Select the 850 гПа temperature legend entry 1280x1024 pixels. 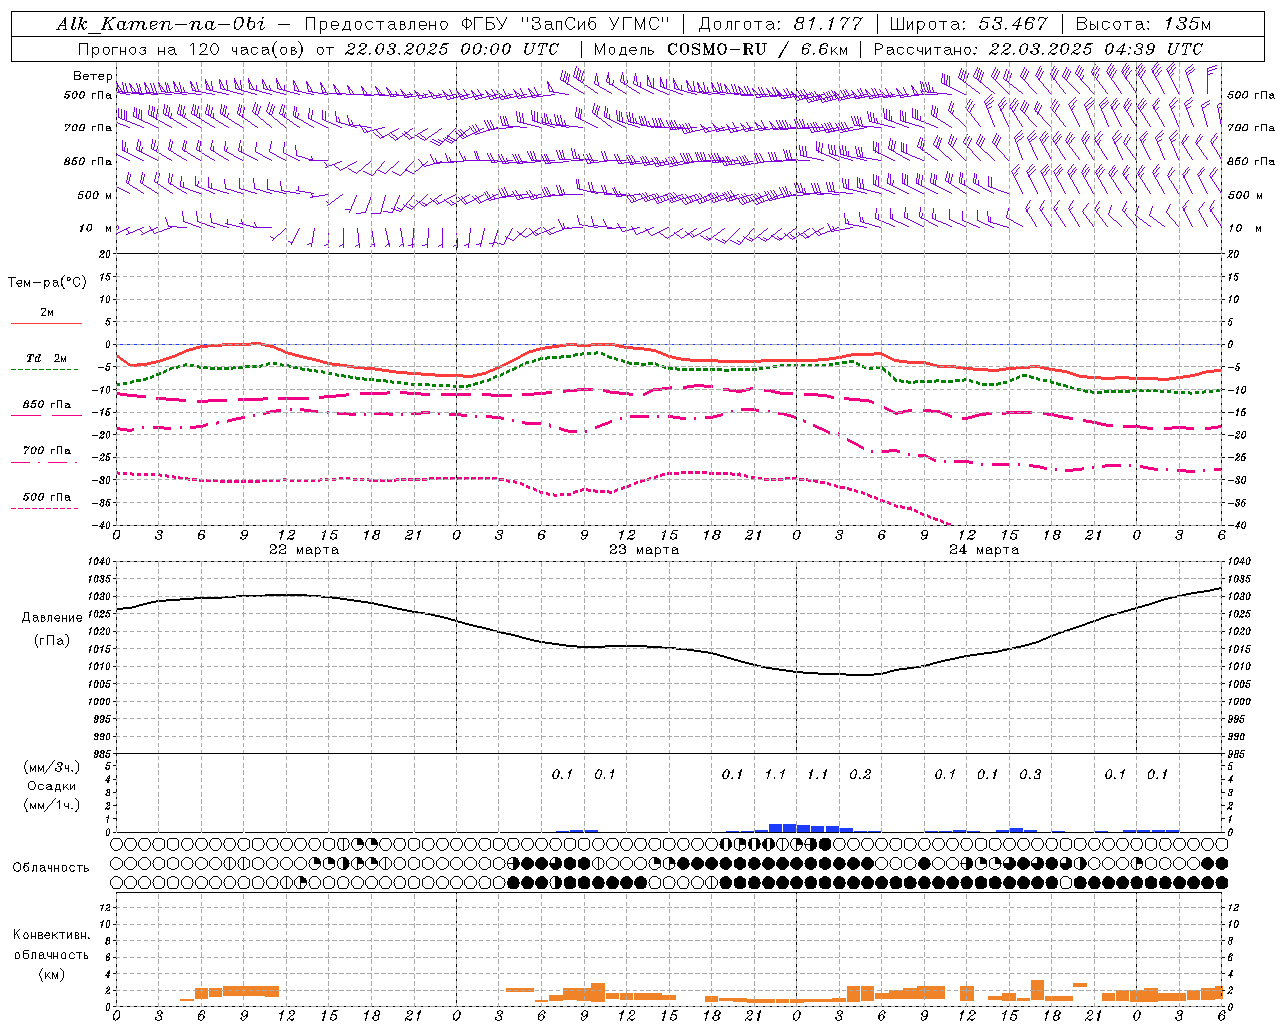(47, 405)
